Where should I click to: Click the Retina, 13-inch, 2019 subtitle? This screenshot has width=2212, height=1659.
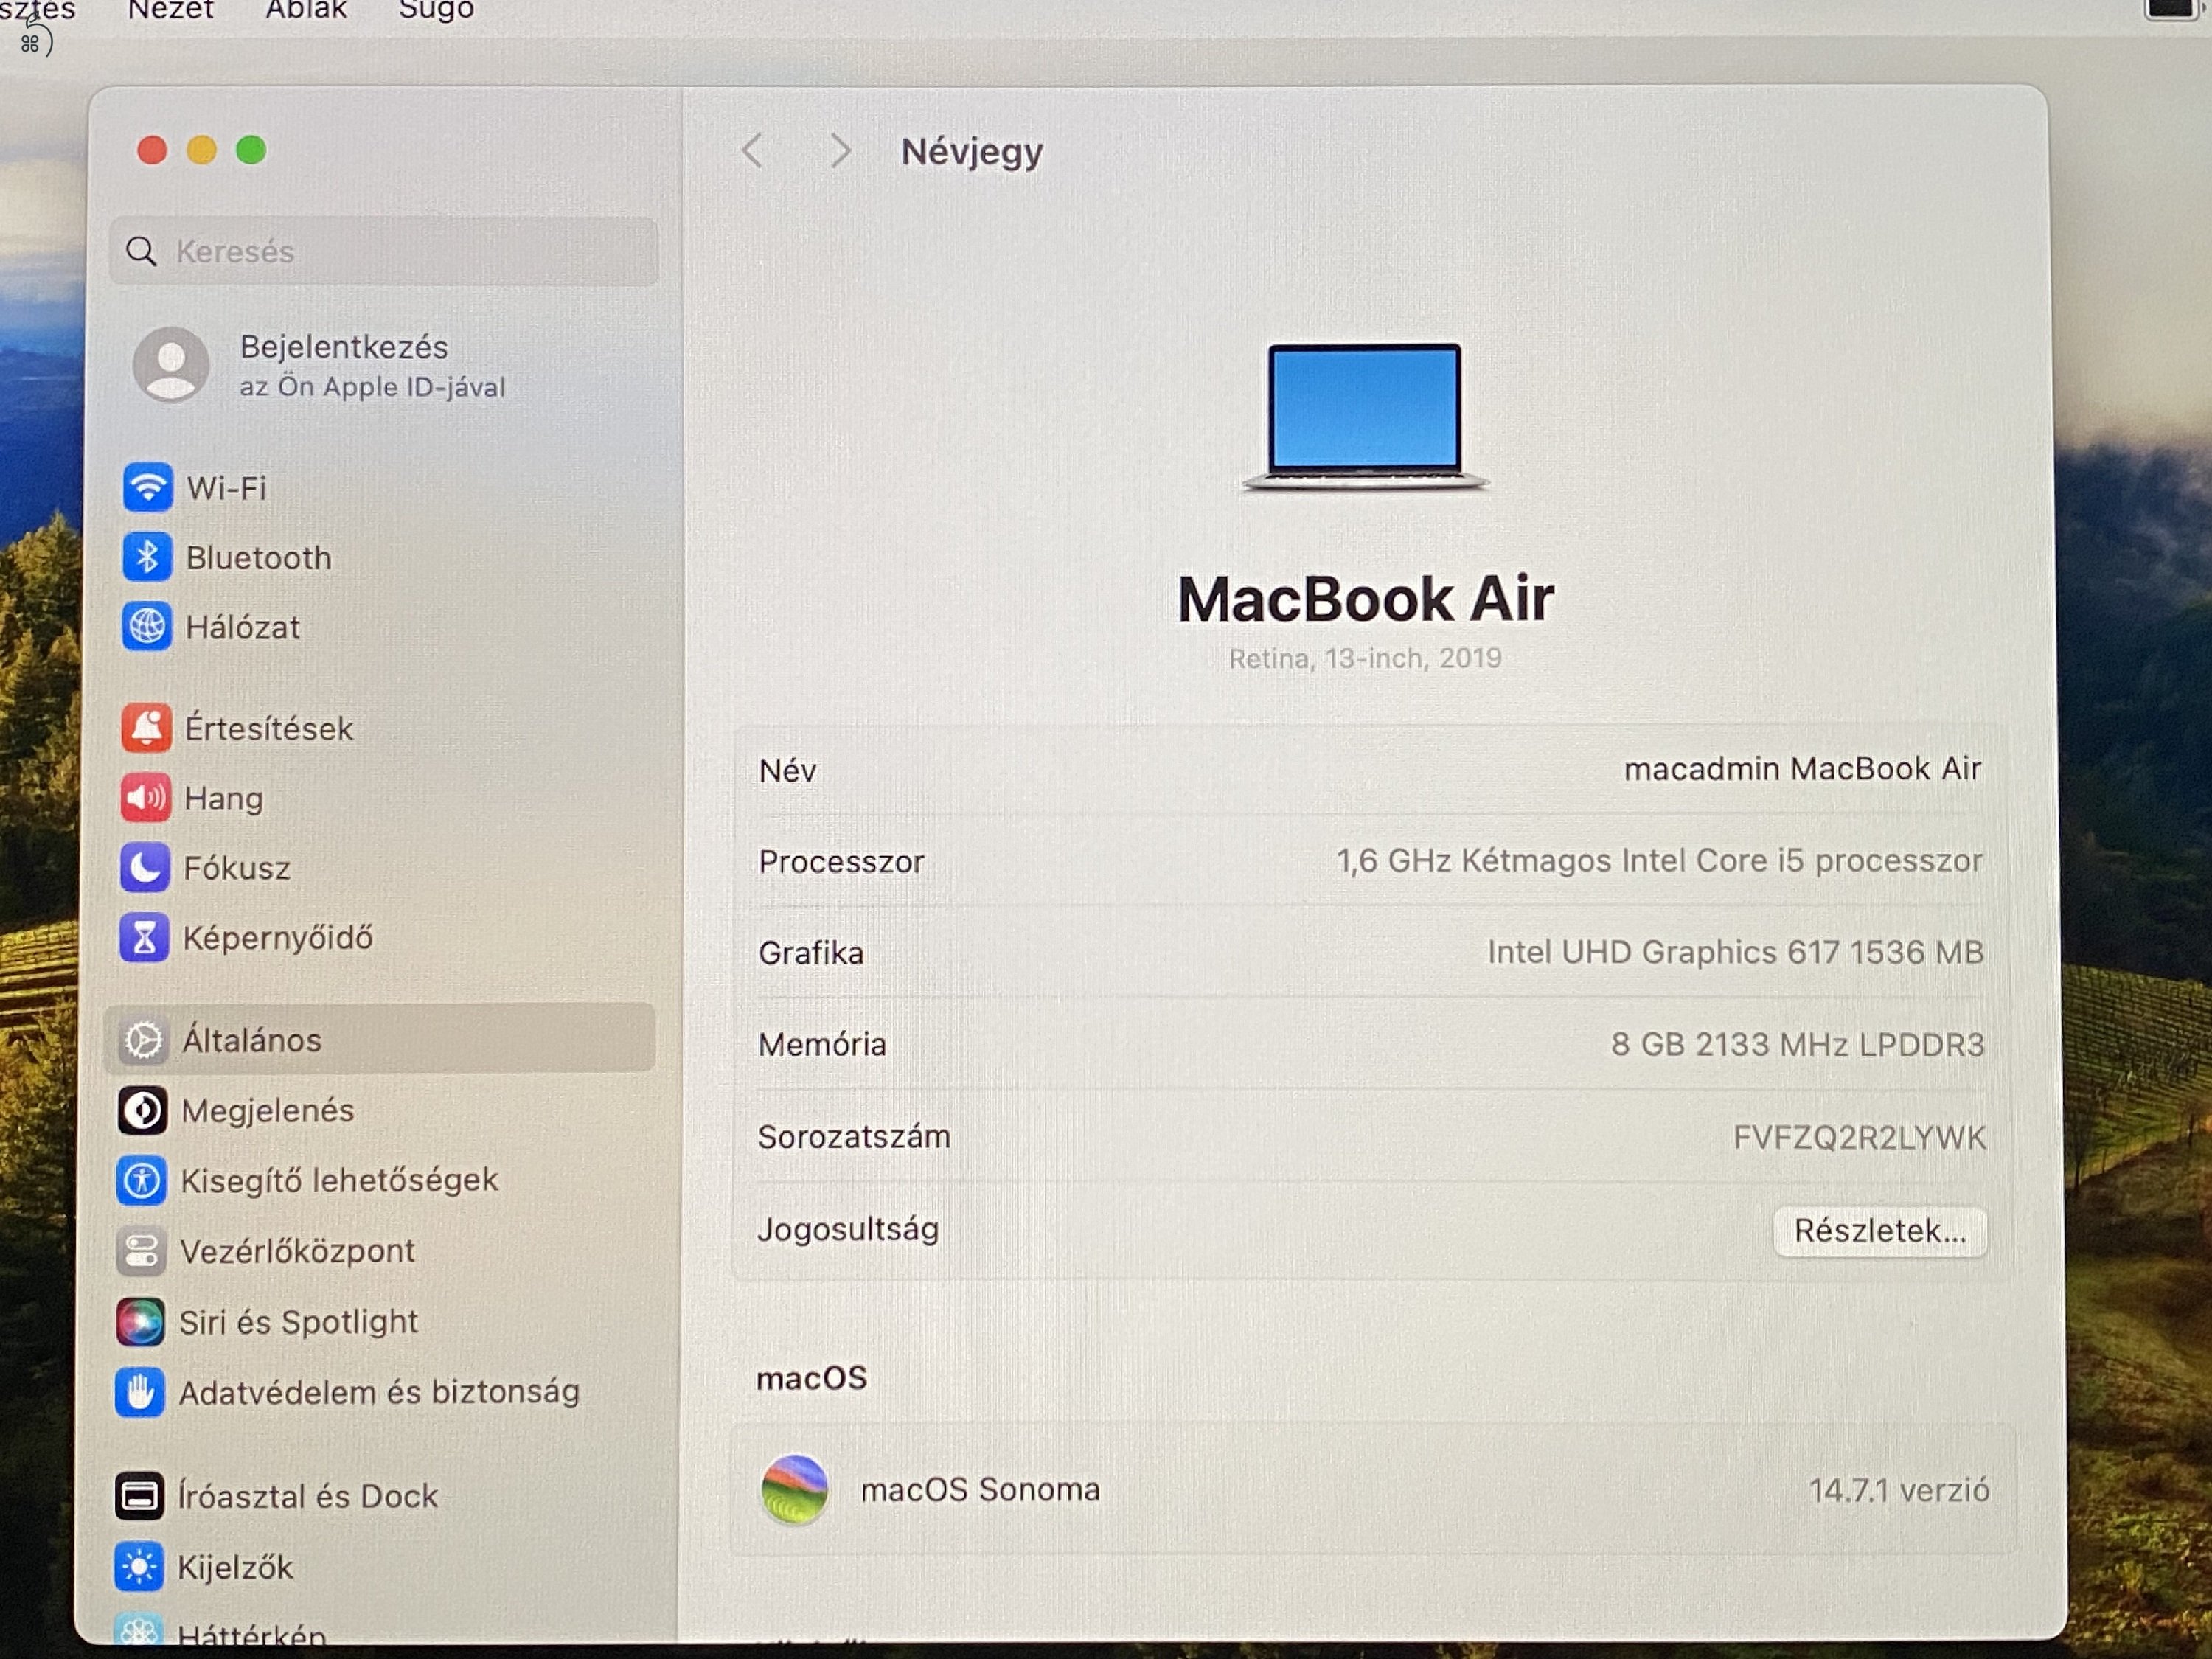point(1365,658)
